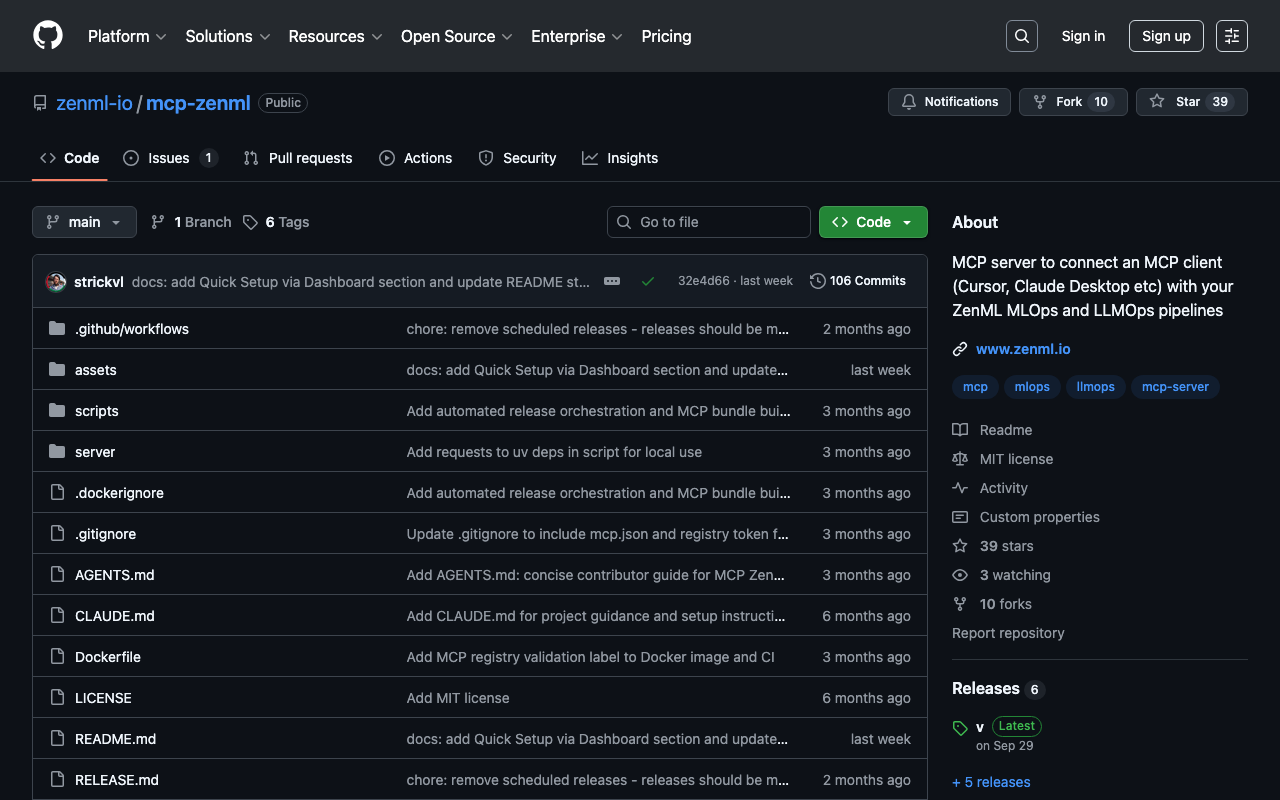Expand the commit message ellipsis icon
The height and width of the screenshot is (800, 1280).
click(x=612, y=282)
